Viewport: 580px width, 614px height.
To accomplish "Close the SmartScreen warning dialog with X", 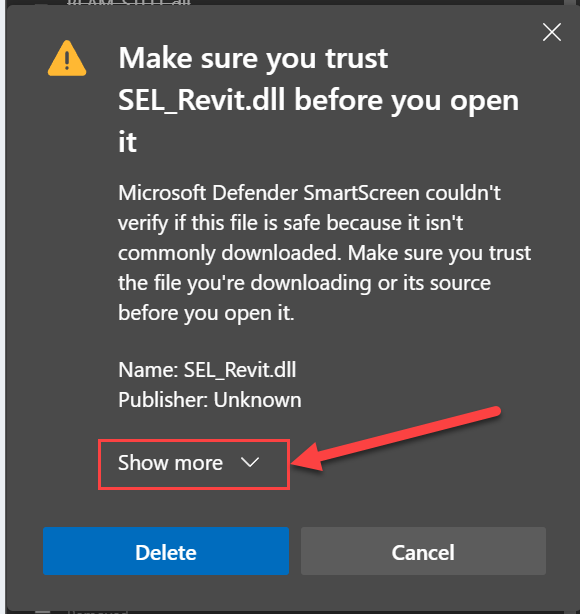I will (552, 32).
